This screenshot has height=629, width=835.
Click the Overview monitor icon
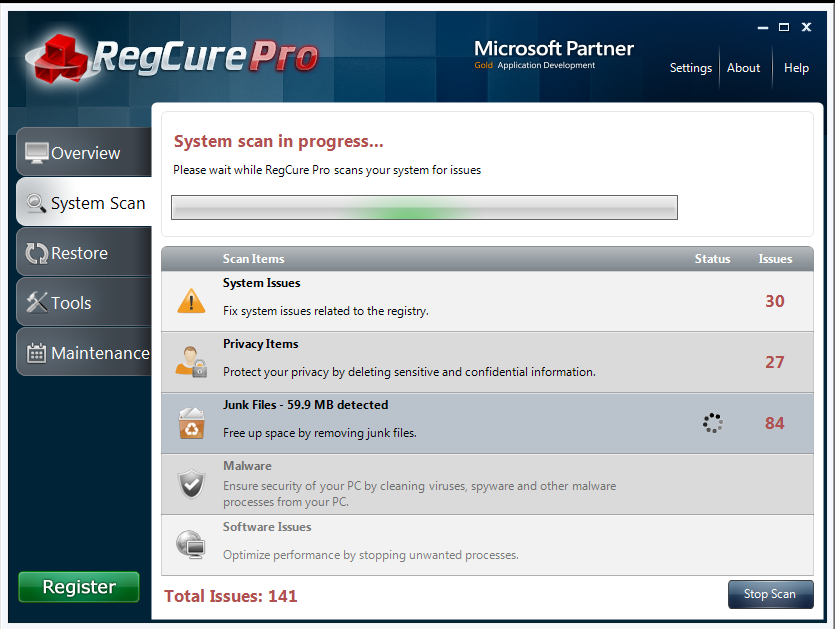(x=36, y=153)
